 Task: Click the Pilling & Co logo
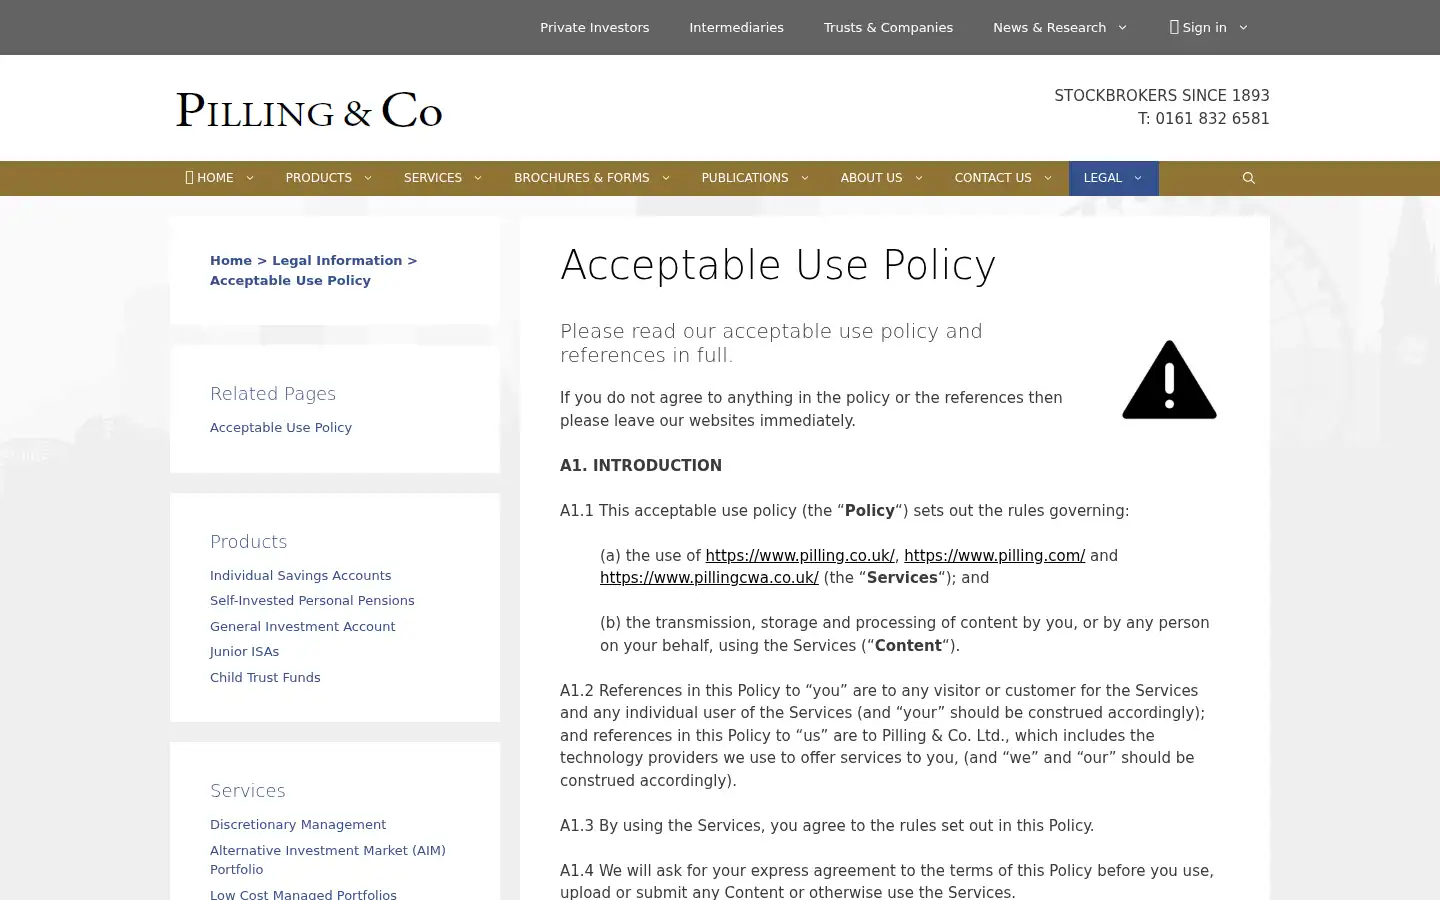point(309,110)
